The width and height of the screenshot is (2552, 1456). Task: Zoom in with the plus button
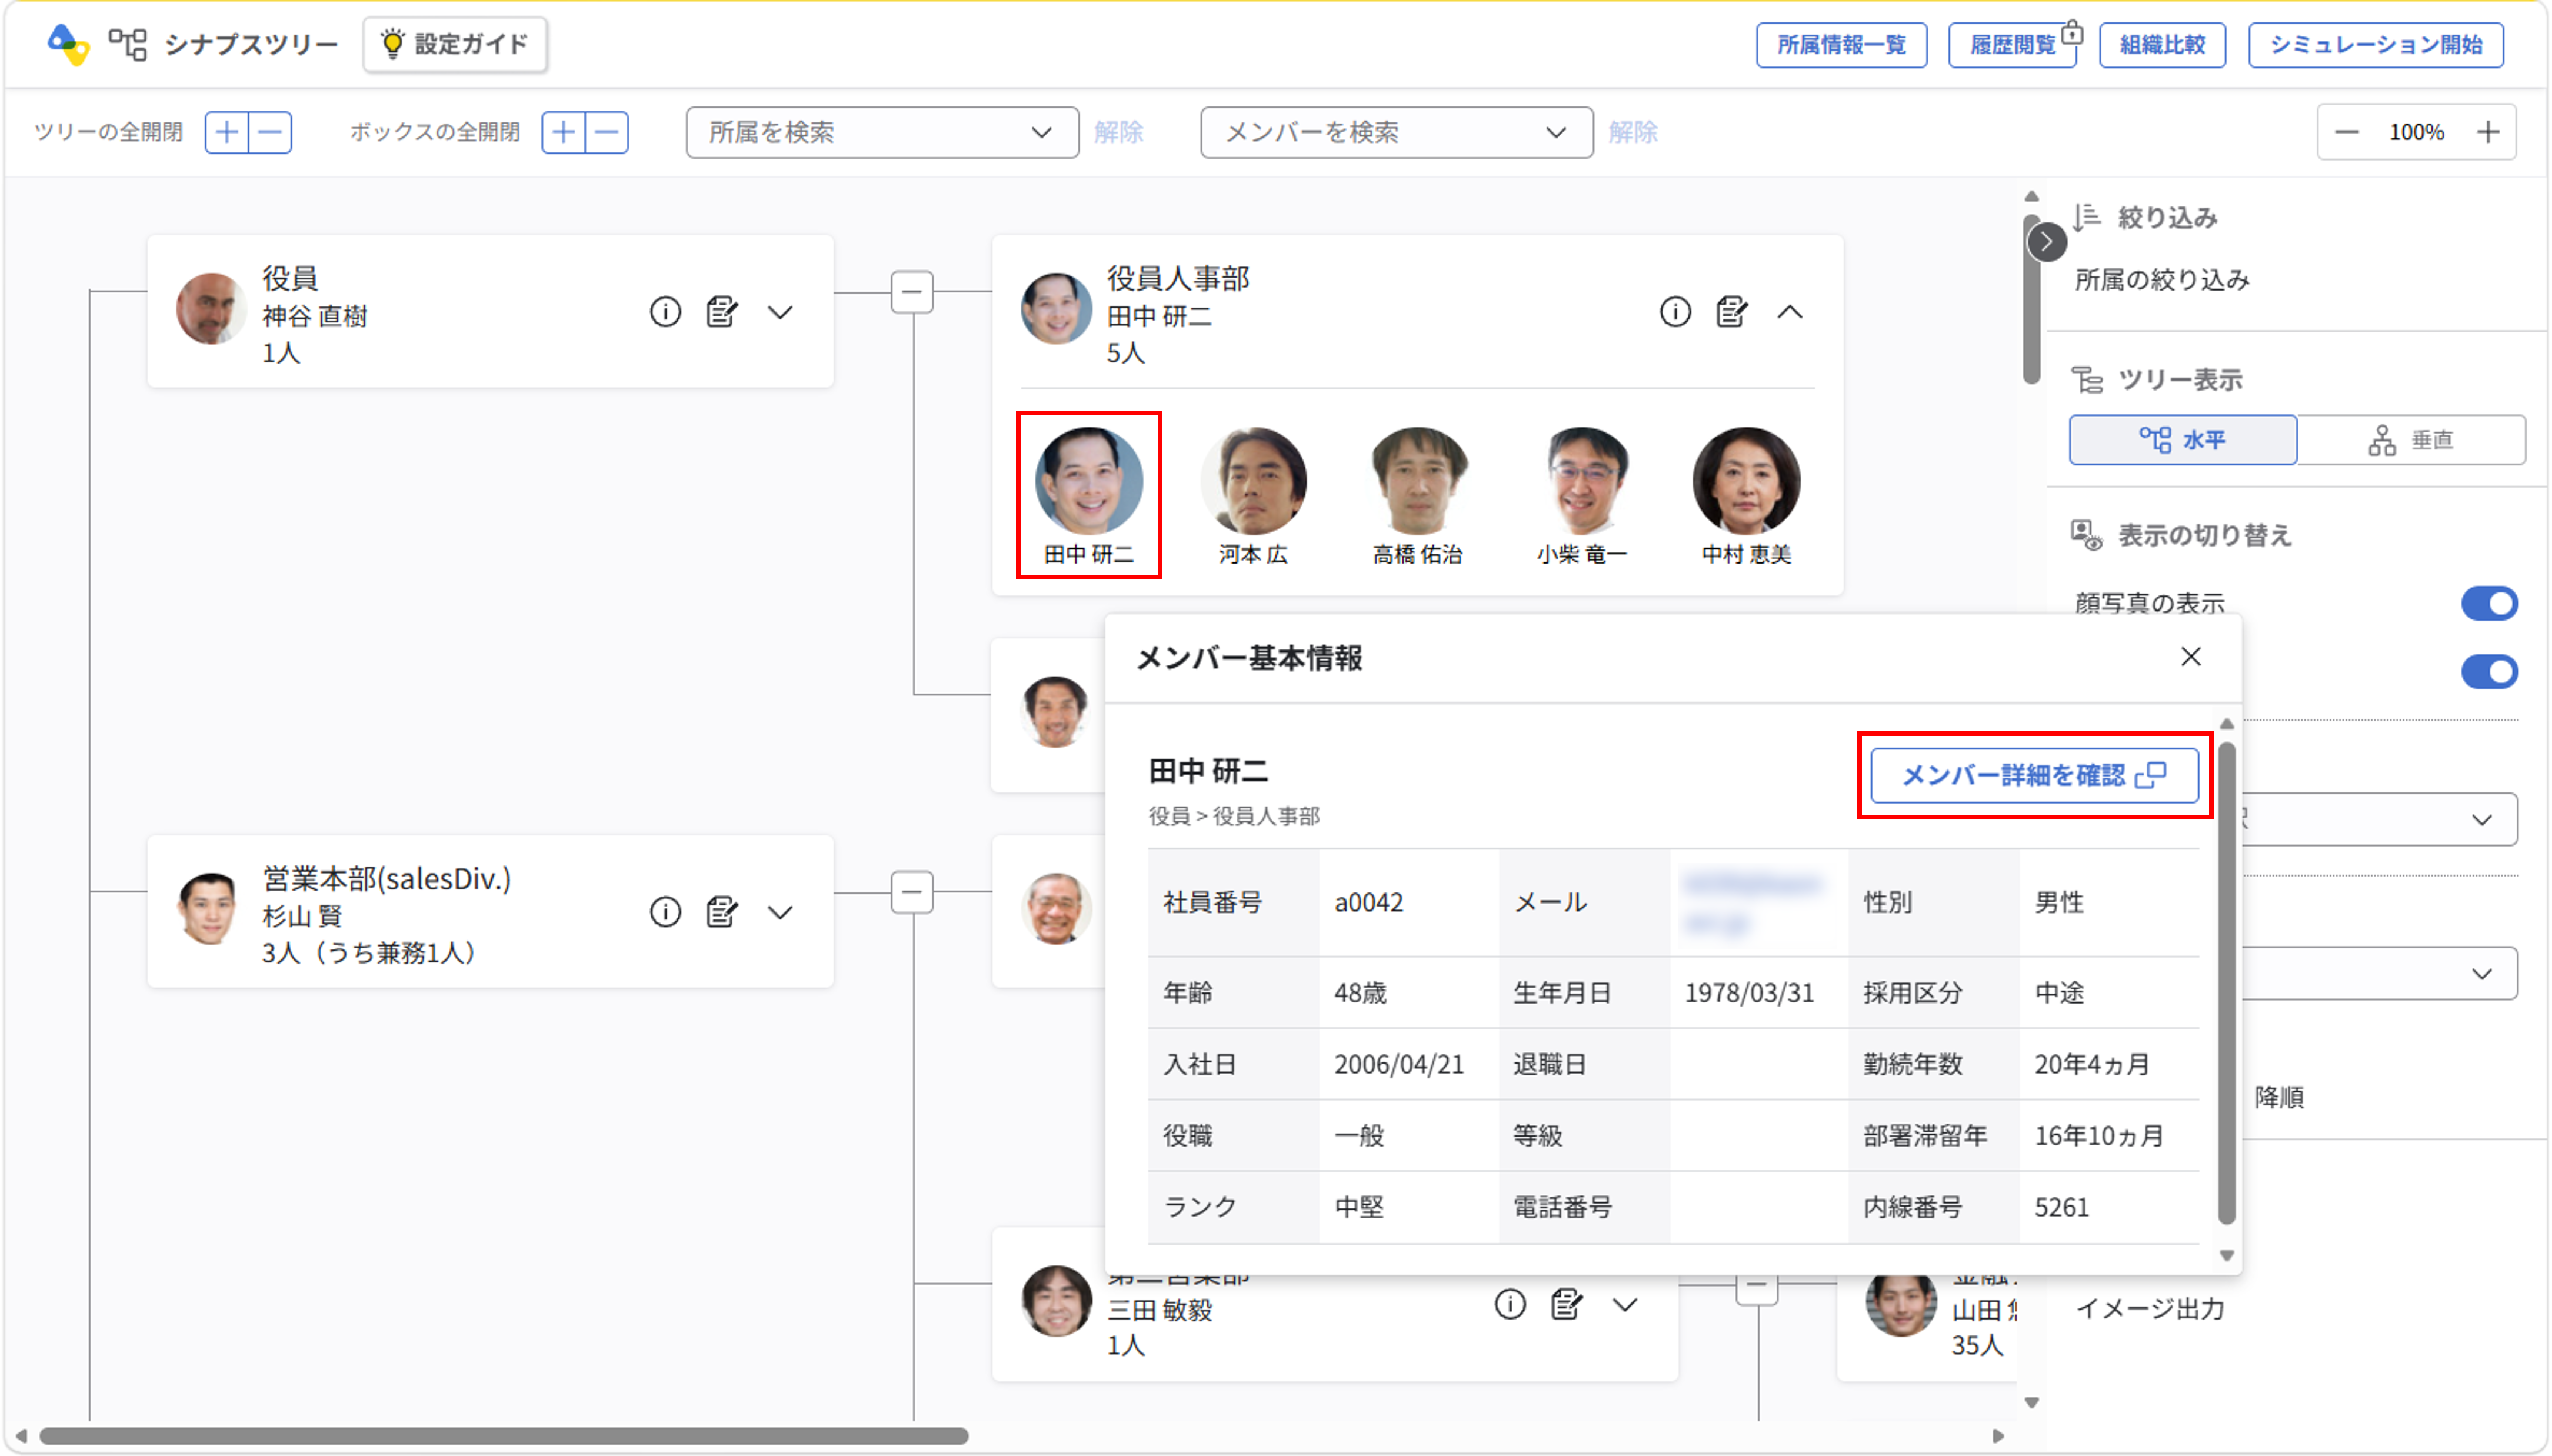[2488, 132]
